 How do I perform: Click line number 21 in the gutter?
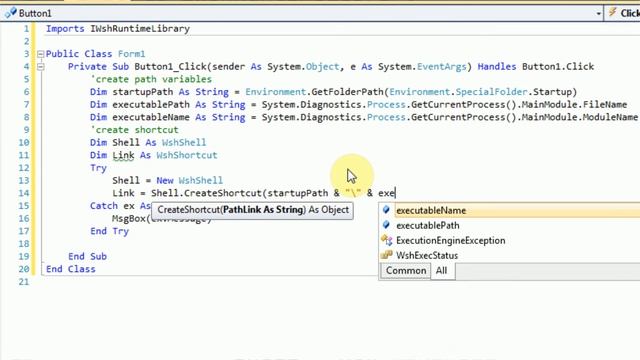(x=24, y=282)
